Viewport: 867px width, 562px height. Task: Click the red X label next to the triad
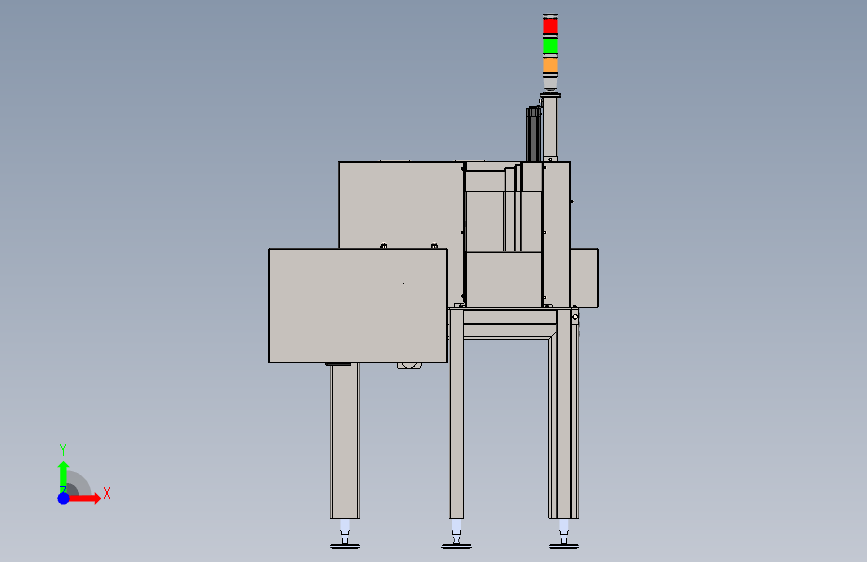point(107,493)
